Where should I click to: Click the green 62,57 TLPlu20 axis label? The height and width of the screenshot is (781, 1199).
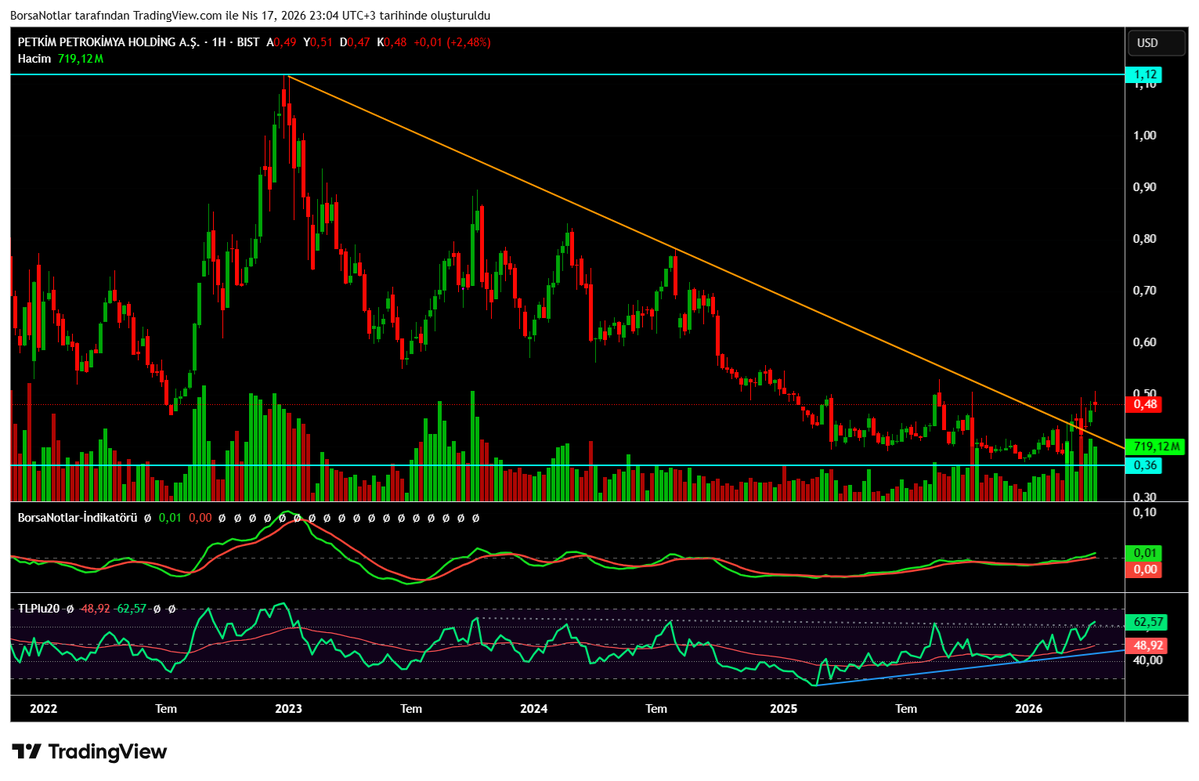1146,622
